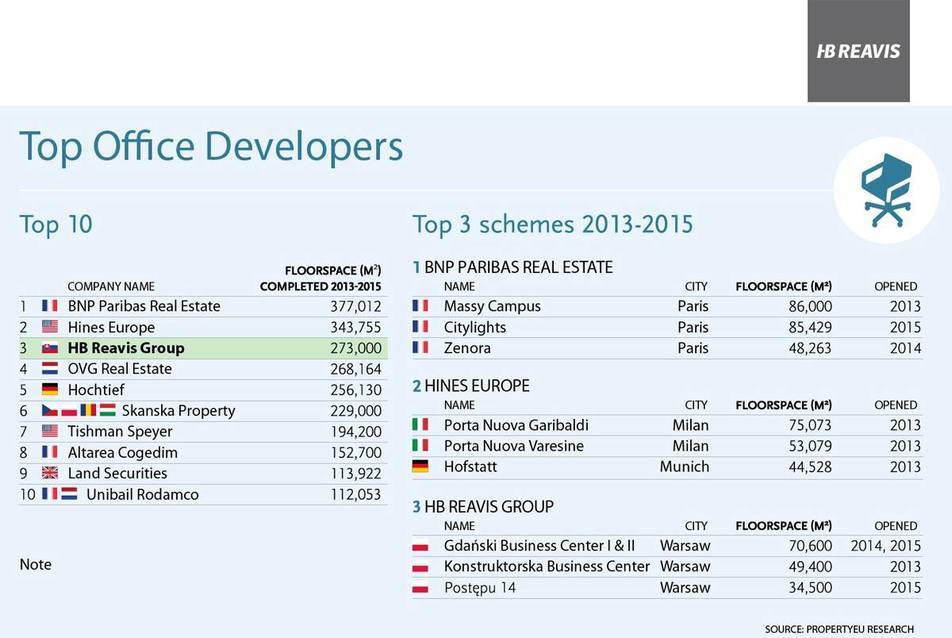Select the "Porta Nuova Varesine" scheme name
The width and height of the screenshot is (952, 638).
[514, 446]
